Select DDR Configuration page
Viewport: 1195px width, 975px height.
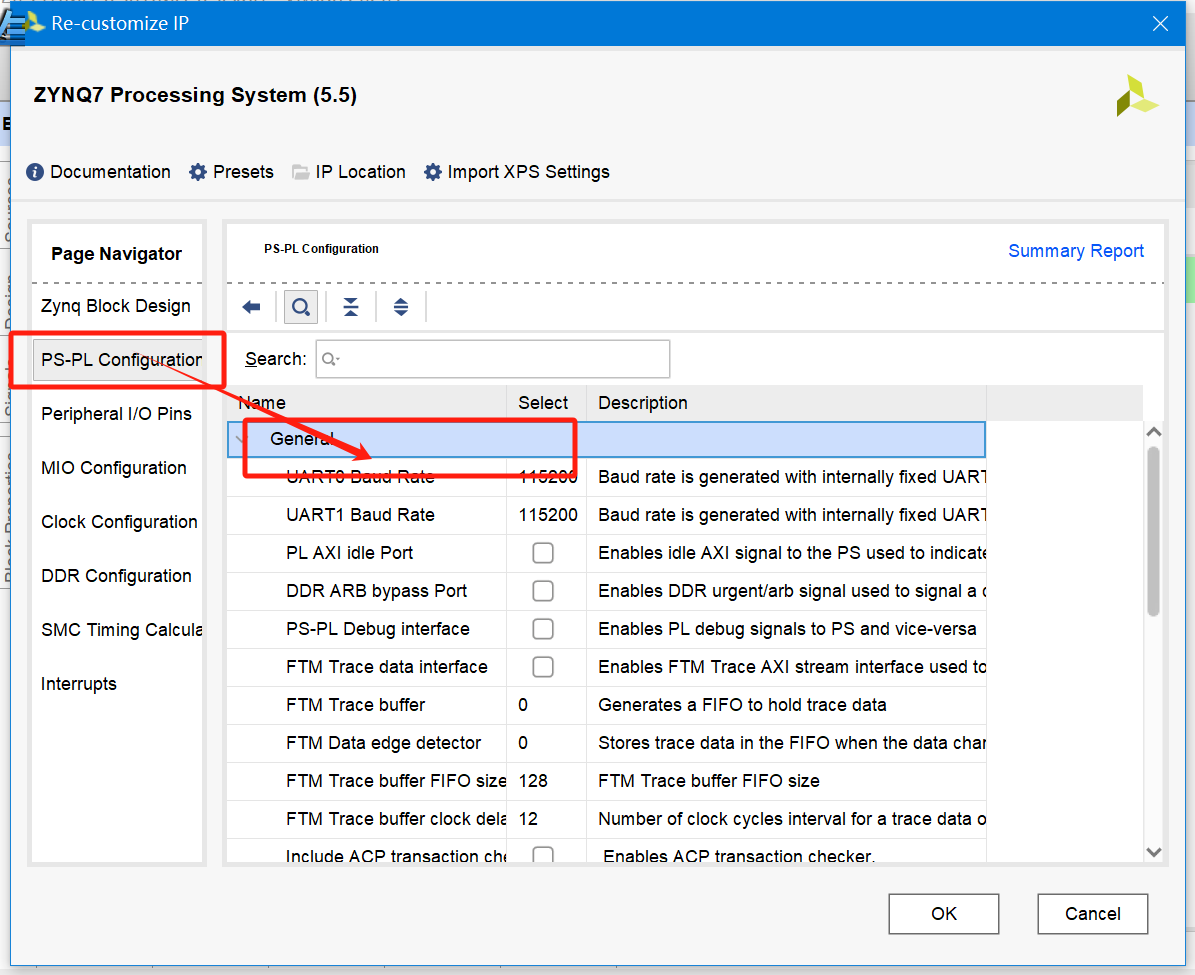pyautogui.click(x=116, y=576)
